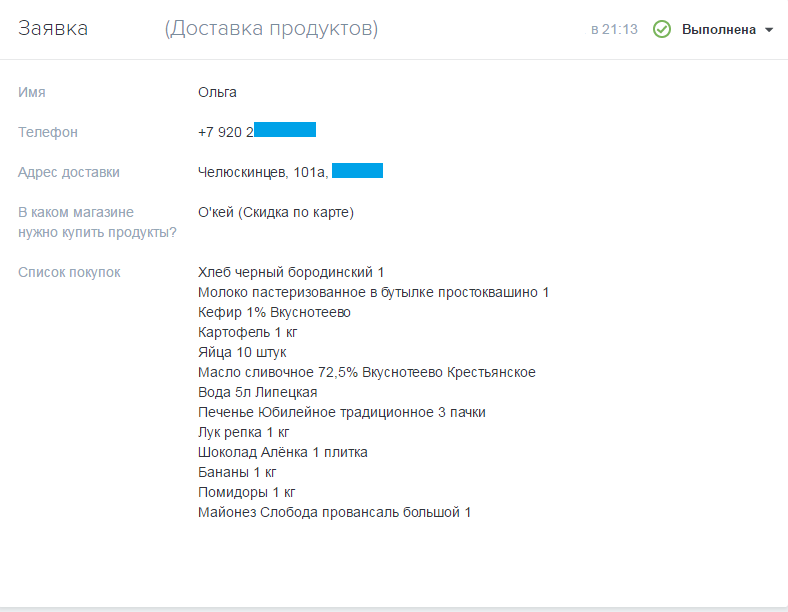Click the Адрес доставки field label
788x612 pixels.
[x=69, y=172]
